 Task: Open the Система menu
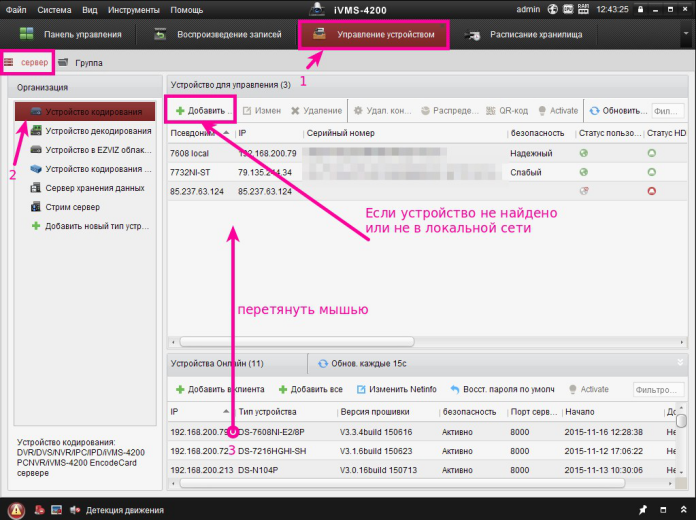pyautogui.click(x=53, y=9)
